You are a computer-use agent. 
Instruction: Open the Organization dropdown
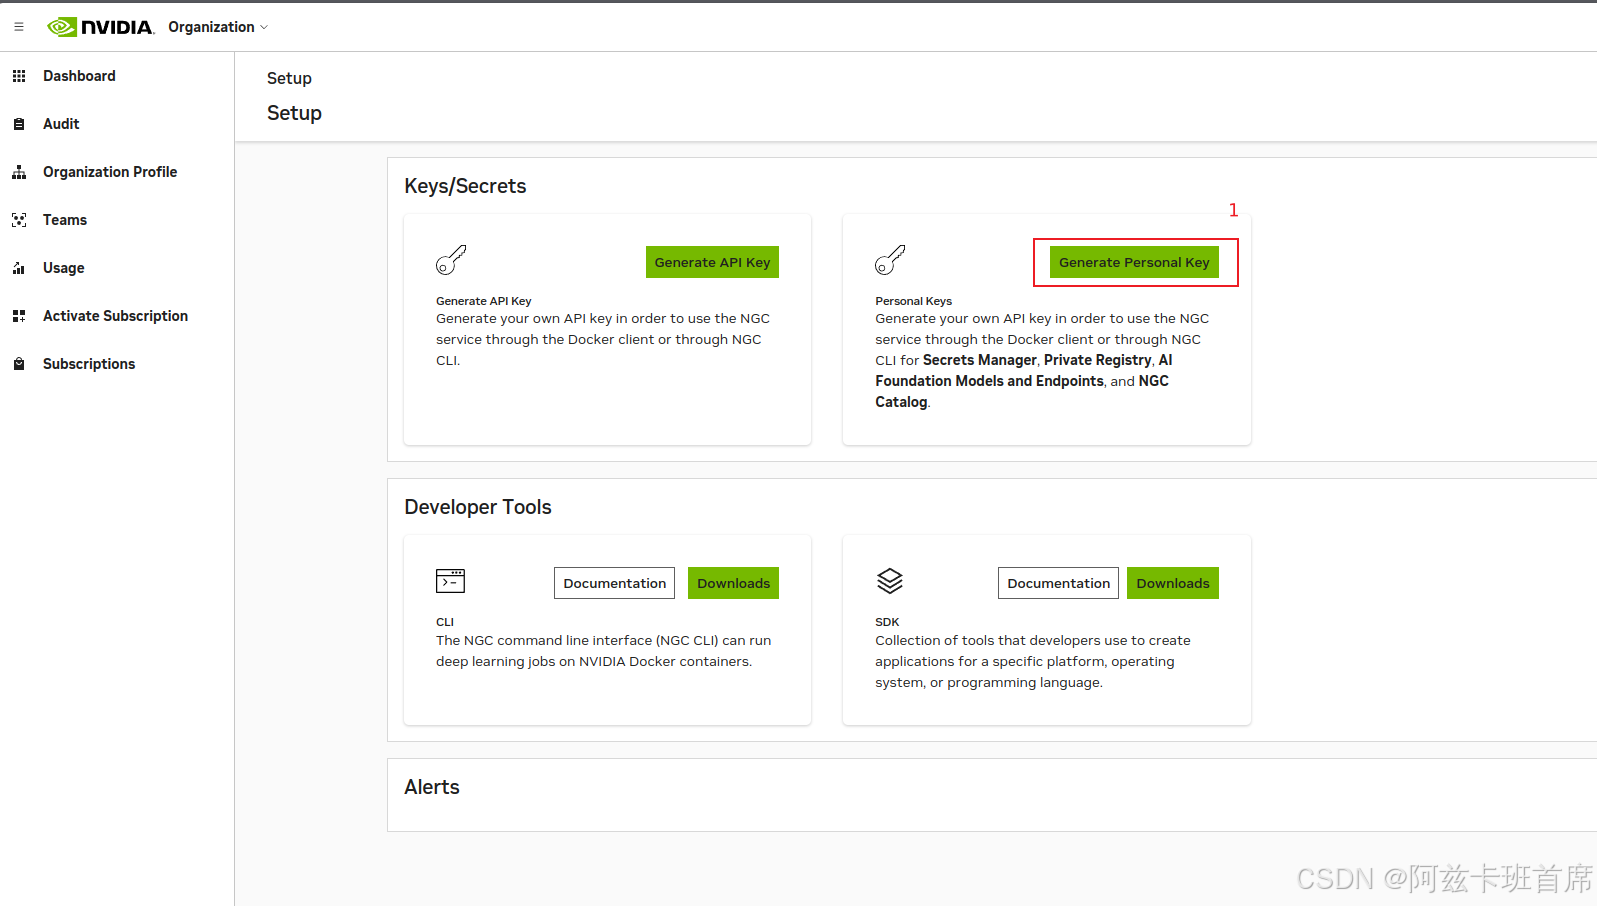tap(218, 27)
